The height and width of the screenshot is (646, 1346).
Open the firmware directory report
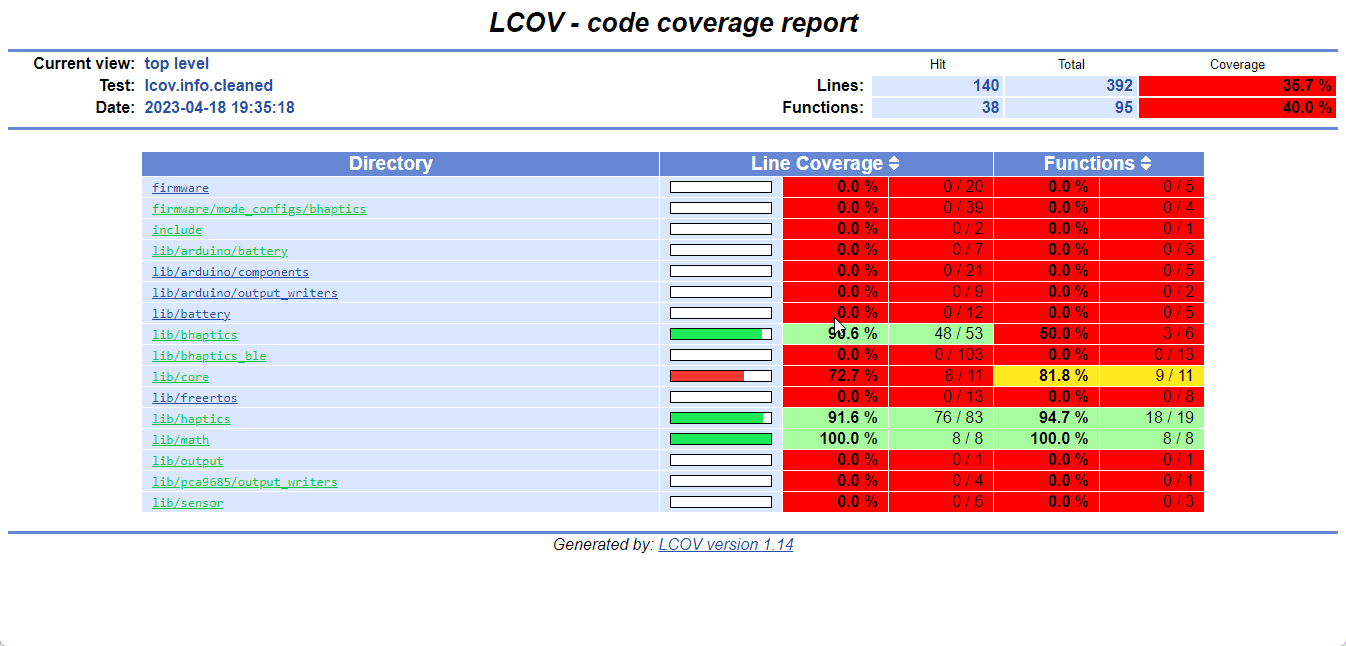click(180, 187)
